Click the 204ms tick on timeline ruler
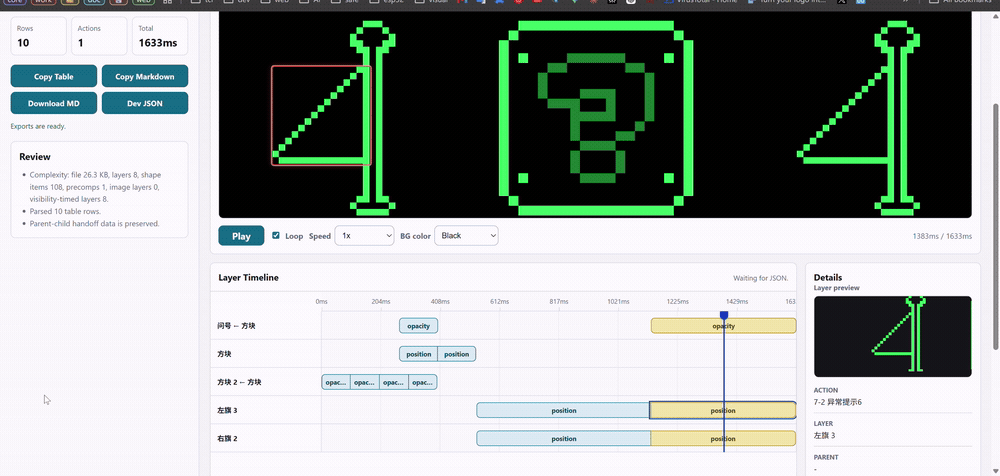Screen dimensions: 1000x476 pos(381,301)
